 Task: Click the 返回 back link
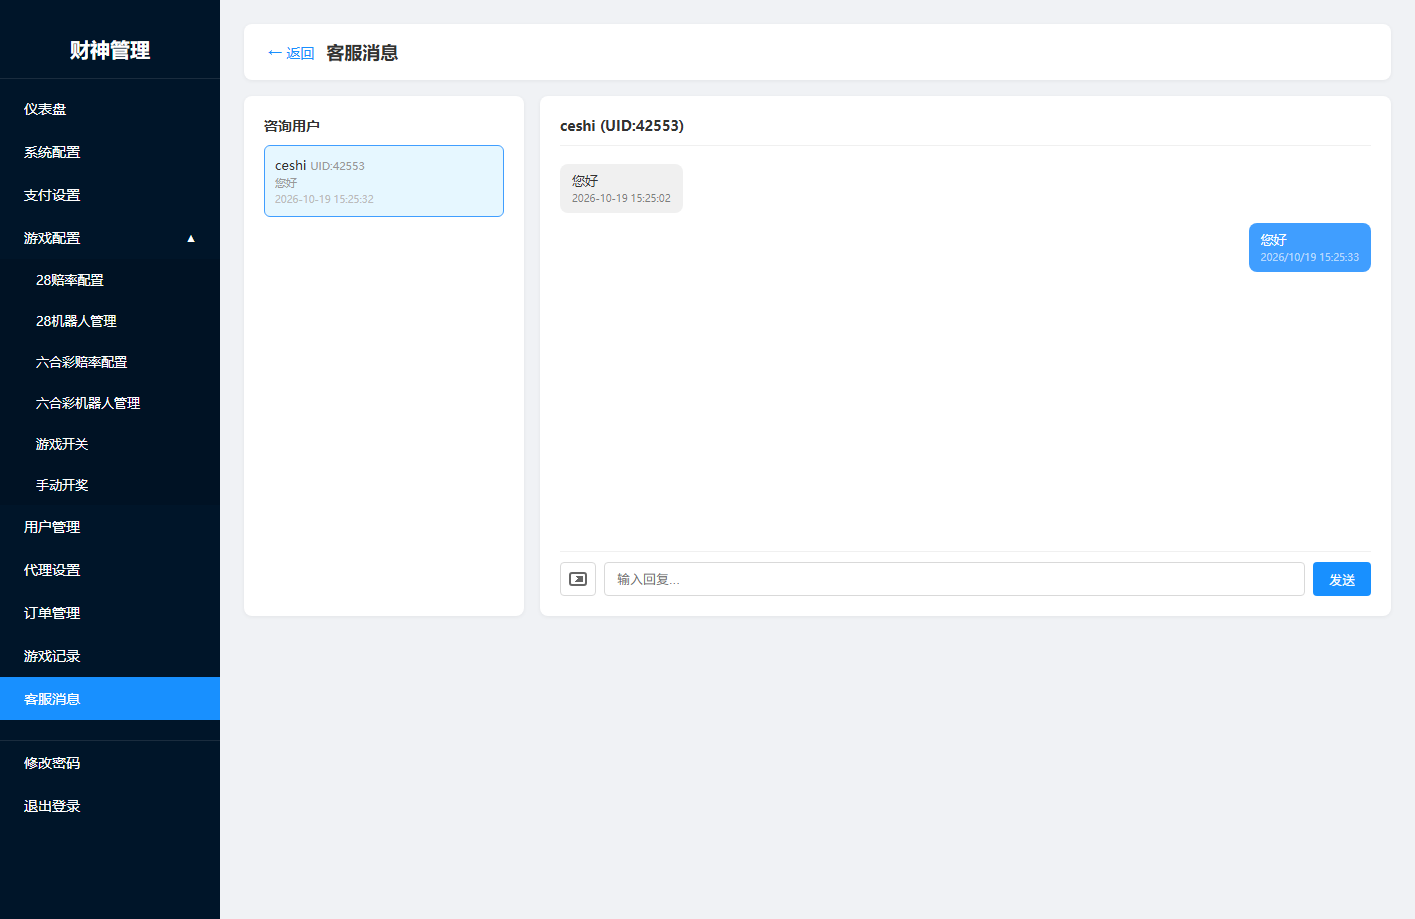pos(290,53)
